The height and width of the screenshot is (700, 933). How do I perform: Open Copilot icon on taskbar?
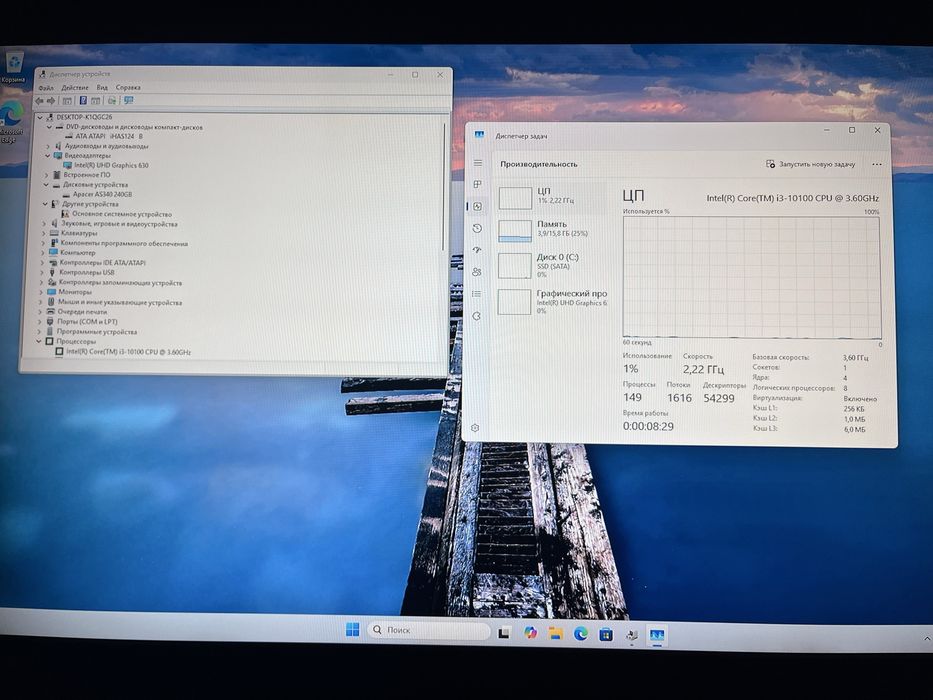(530, 633)
